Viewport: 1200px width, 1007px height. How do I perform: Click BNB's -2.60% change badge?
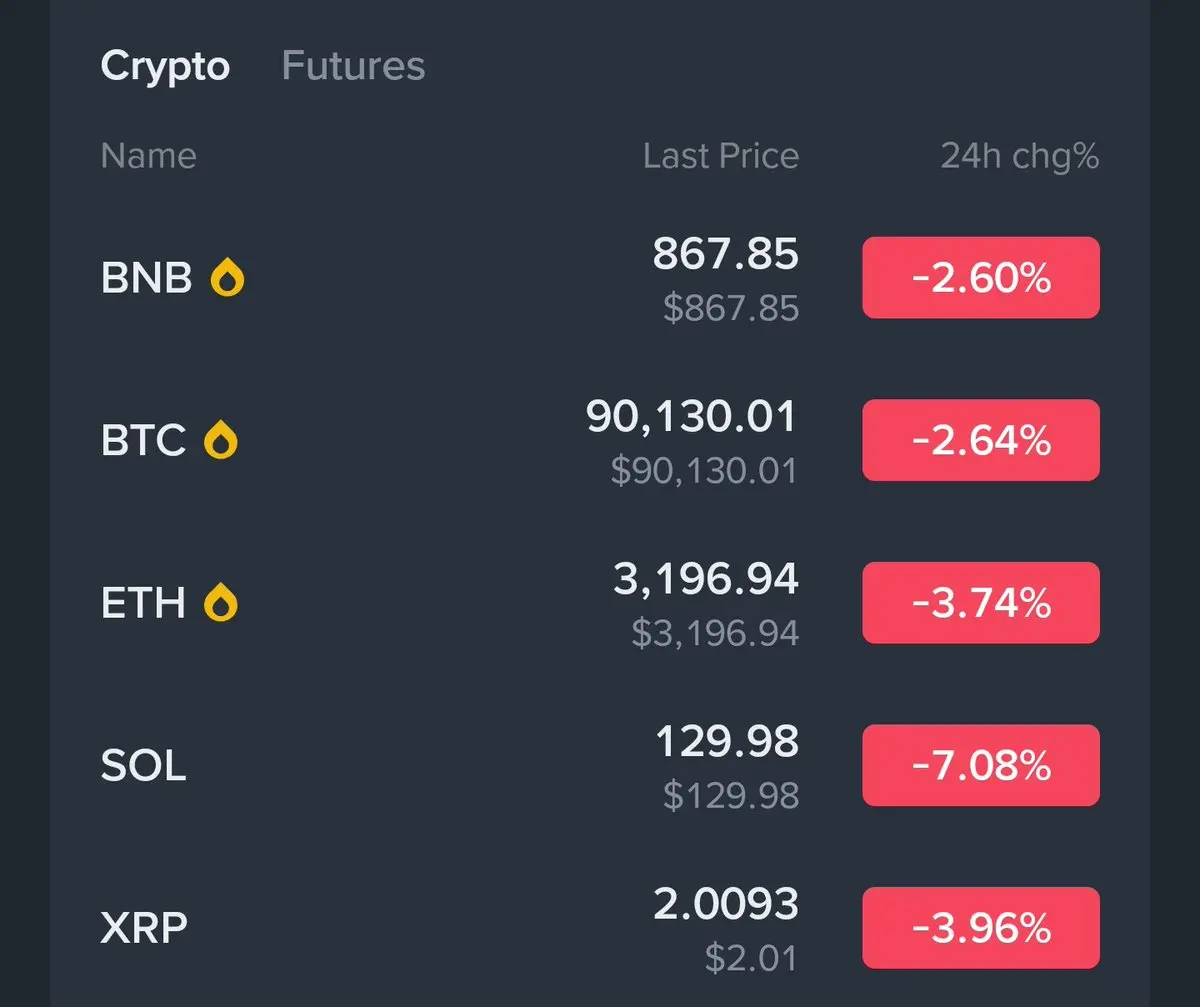click(x=981, y=278)
